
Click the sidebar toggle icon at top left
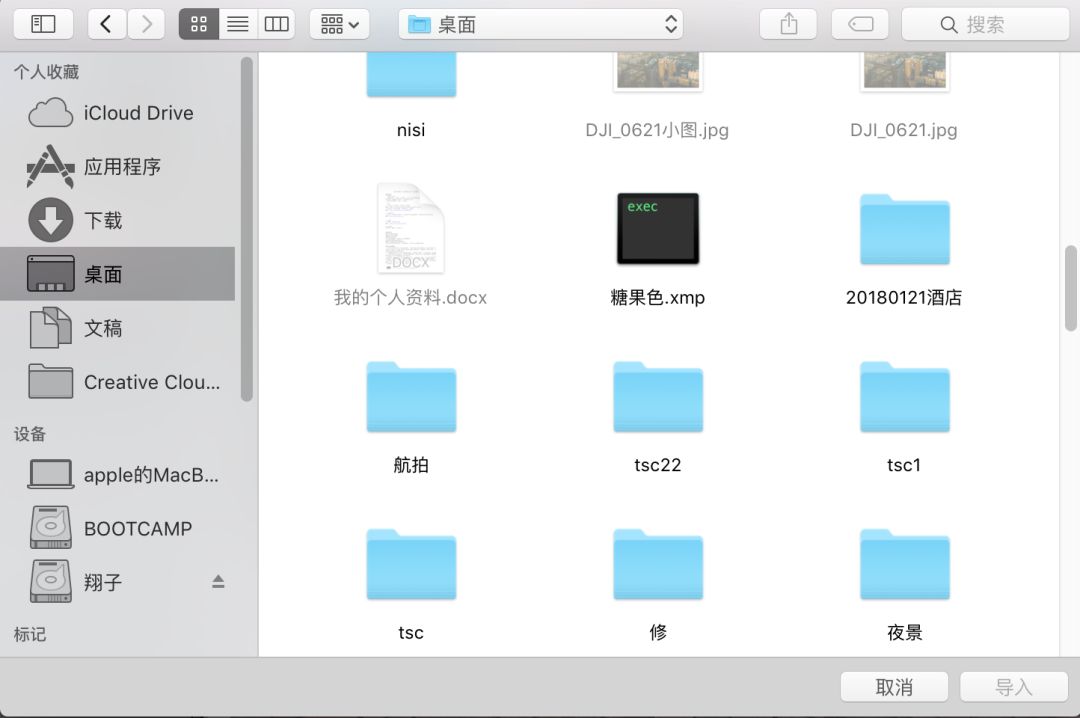point(42,23)
